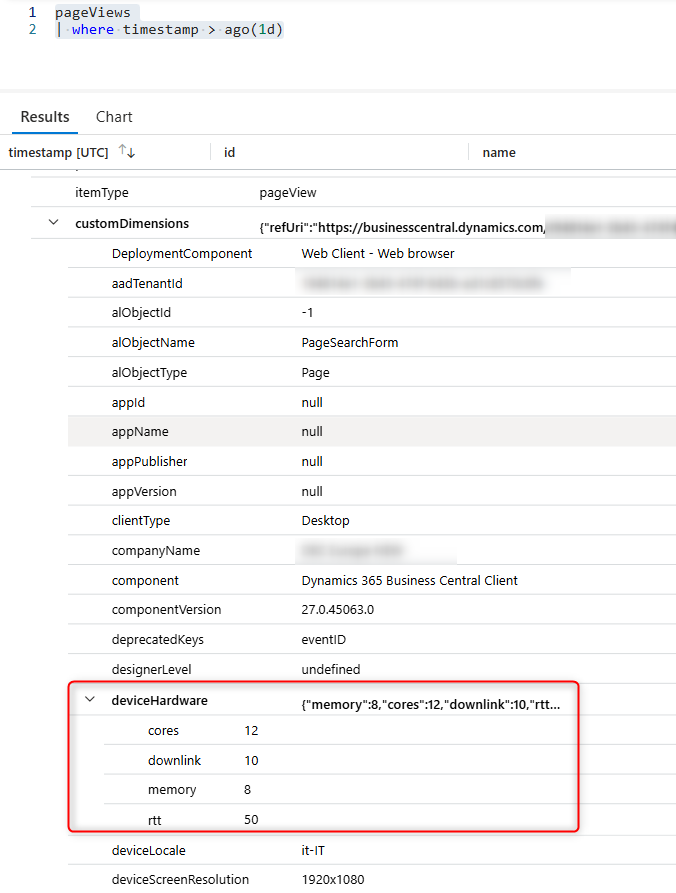
Task: Select the Results tab
Action: [x=45, y=117]
